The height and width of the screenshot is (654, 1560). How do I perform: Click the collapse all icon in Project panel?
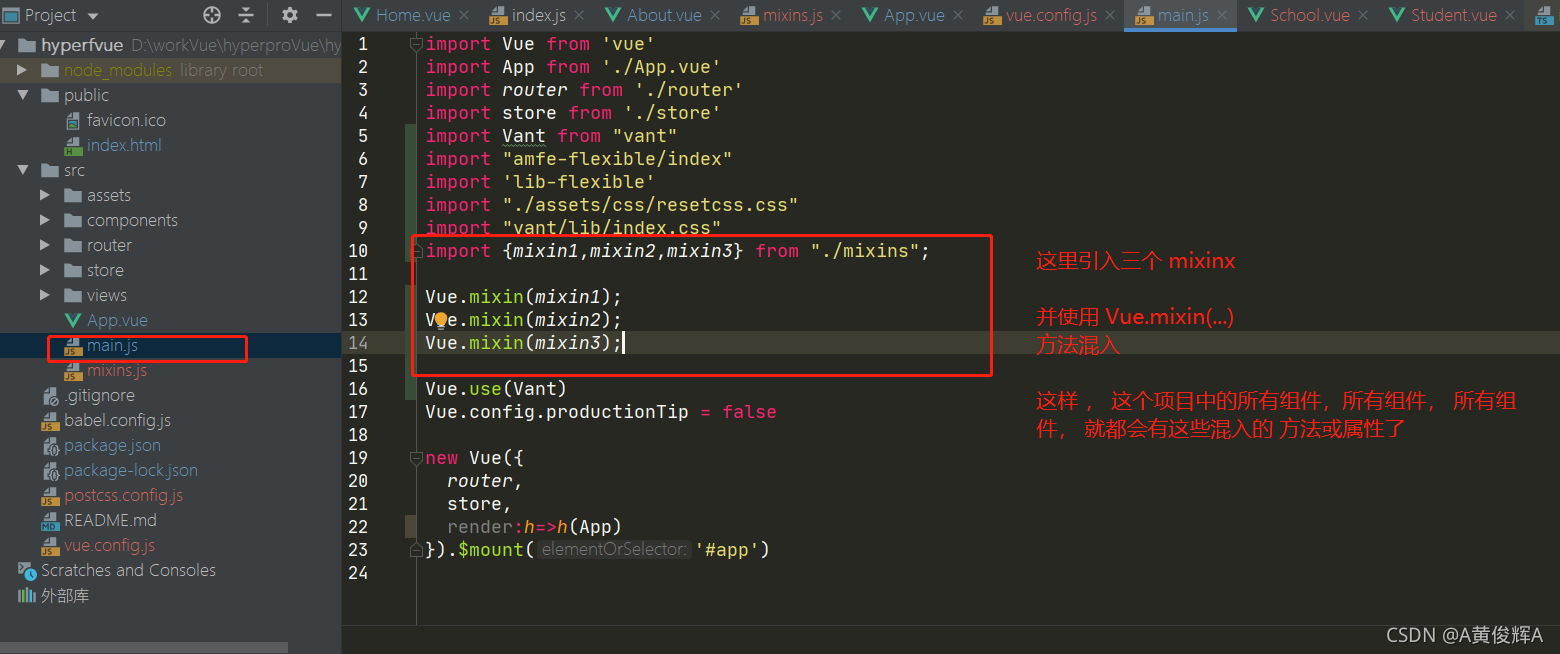(246, 15)
